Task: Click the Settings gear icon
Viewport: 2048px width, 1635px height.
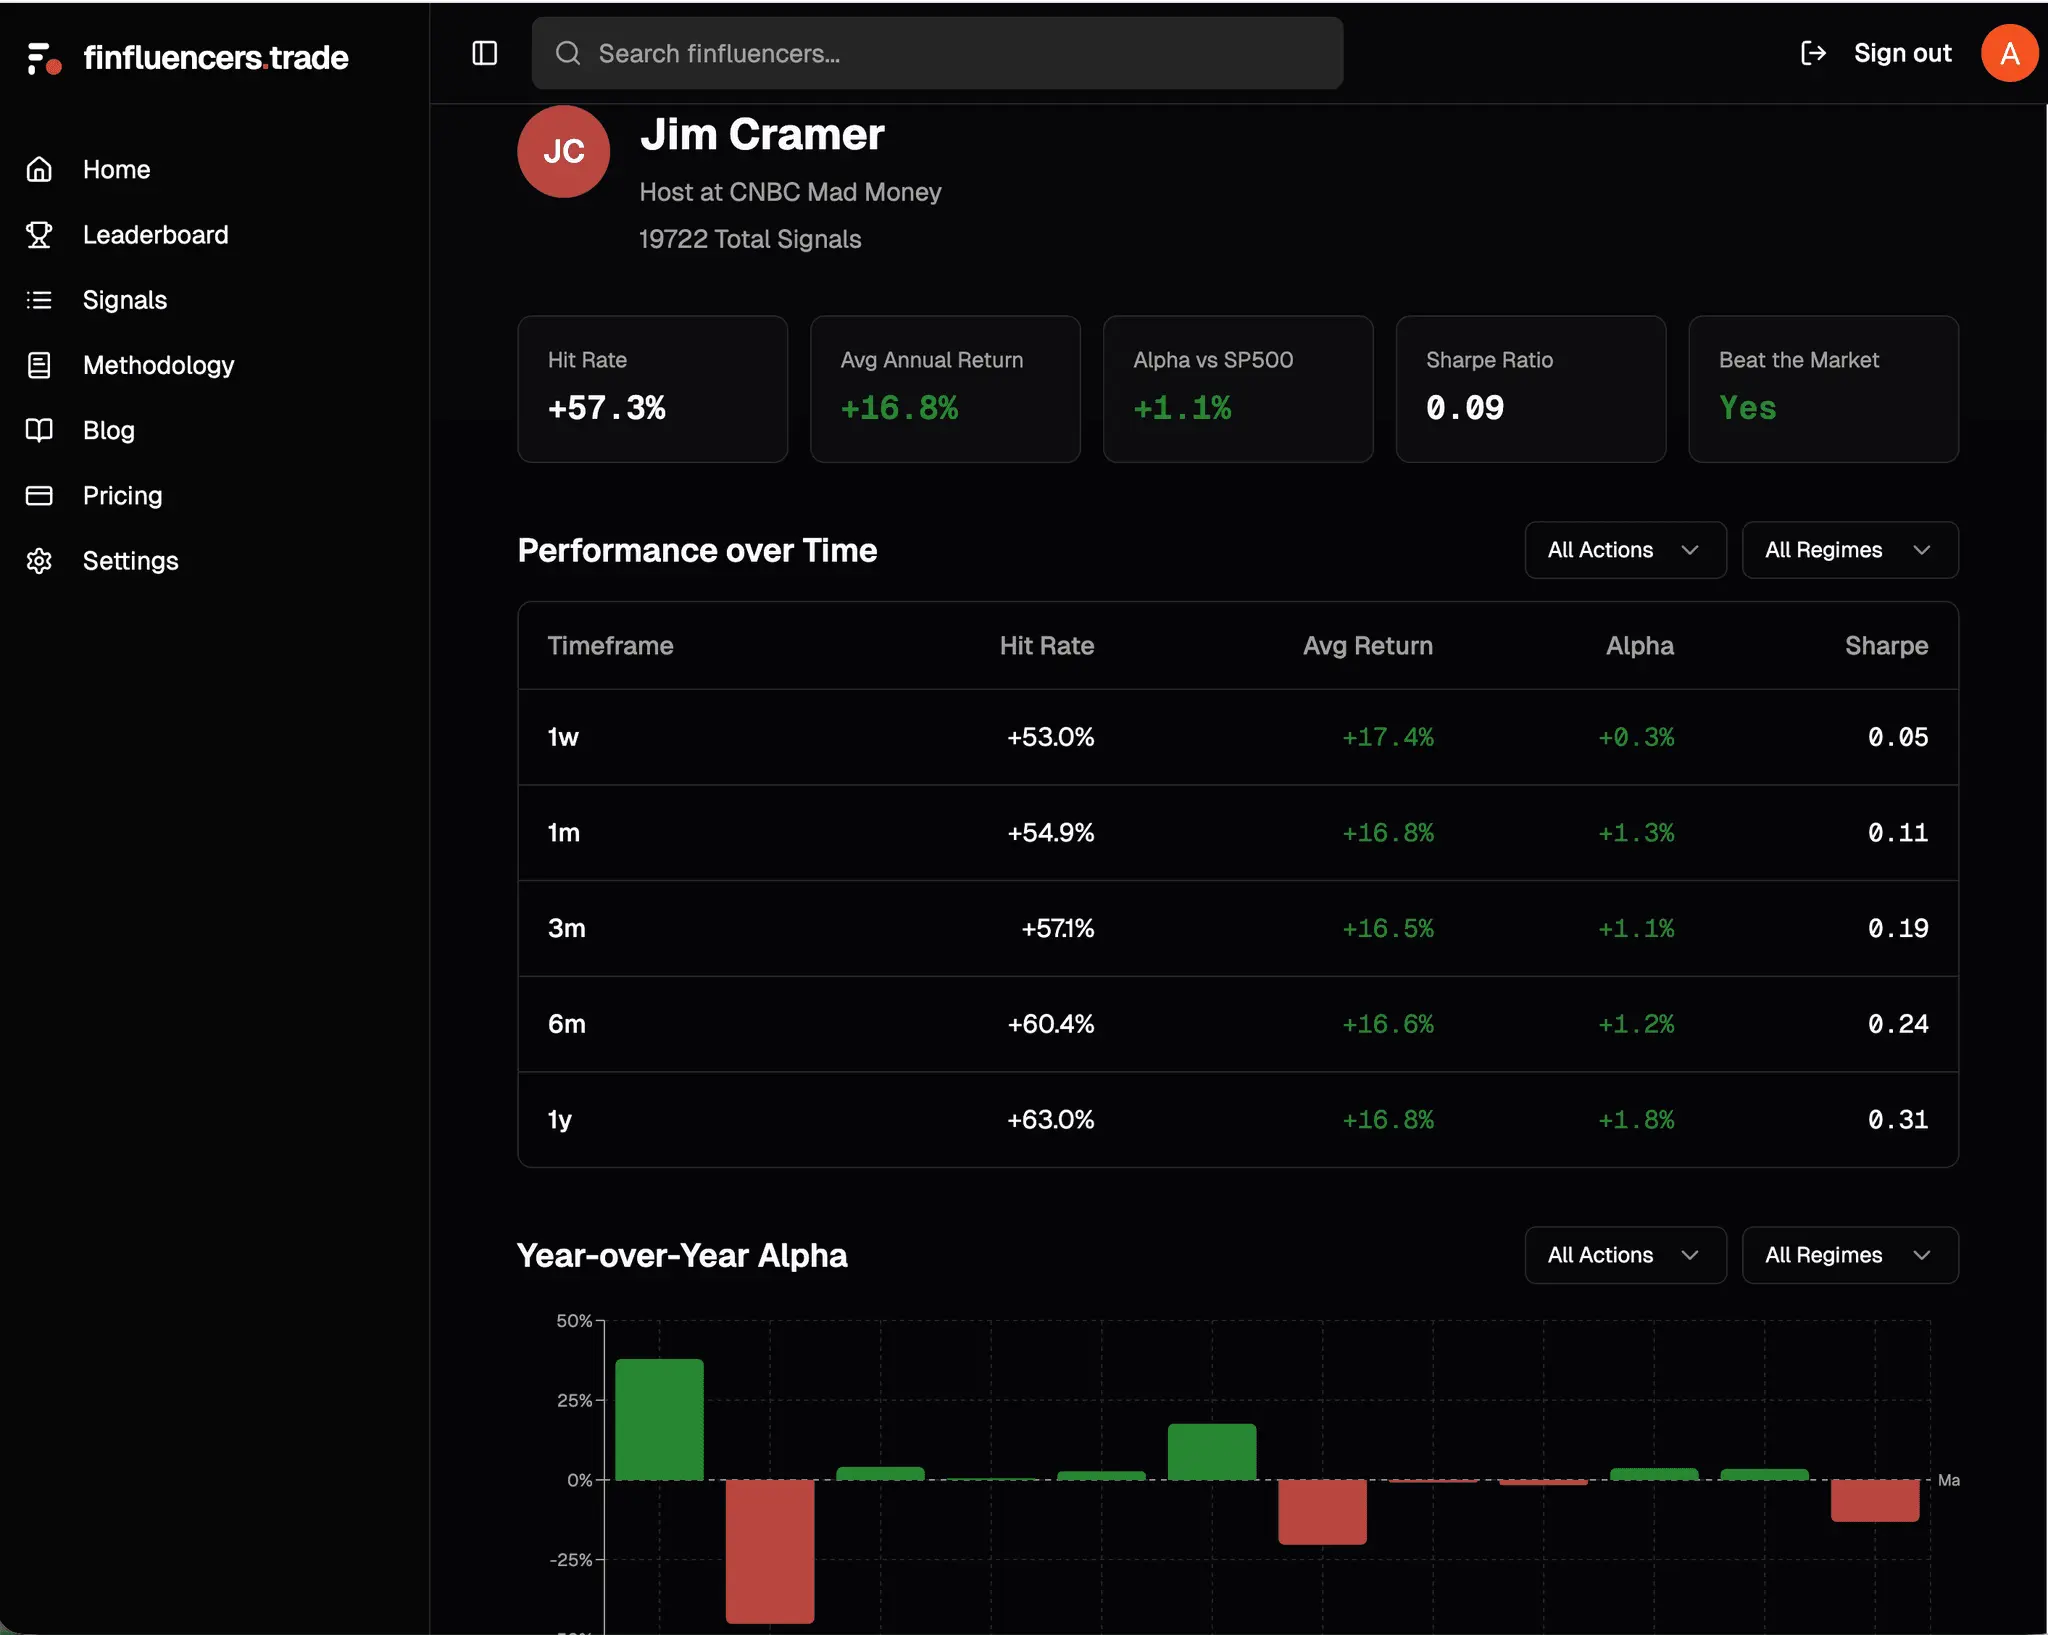Action: click(39, 561)
